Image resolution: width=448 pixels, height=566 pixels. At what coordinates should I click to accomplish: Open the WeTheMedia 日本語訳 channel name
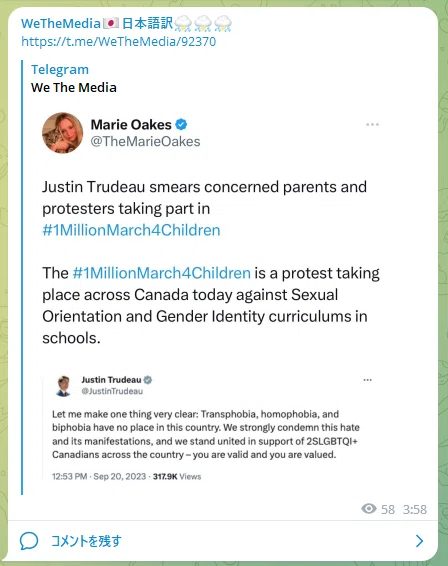point(126,23)
